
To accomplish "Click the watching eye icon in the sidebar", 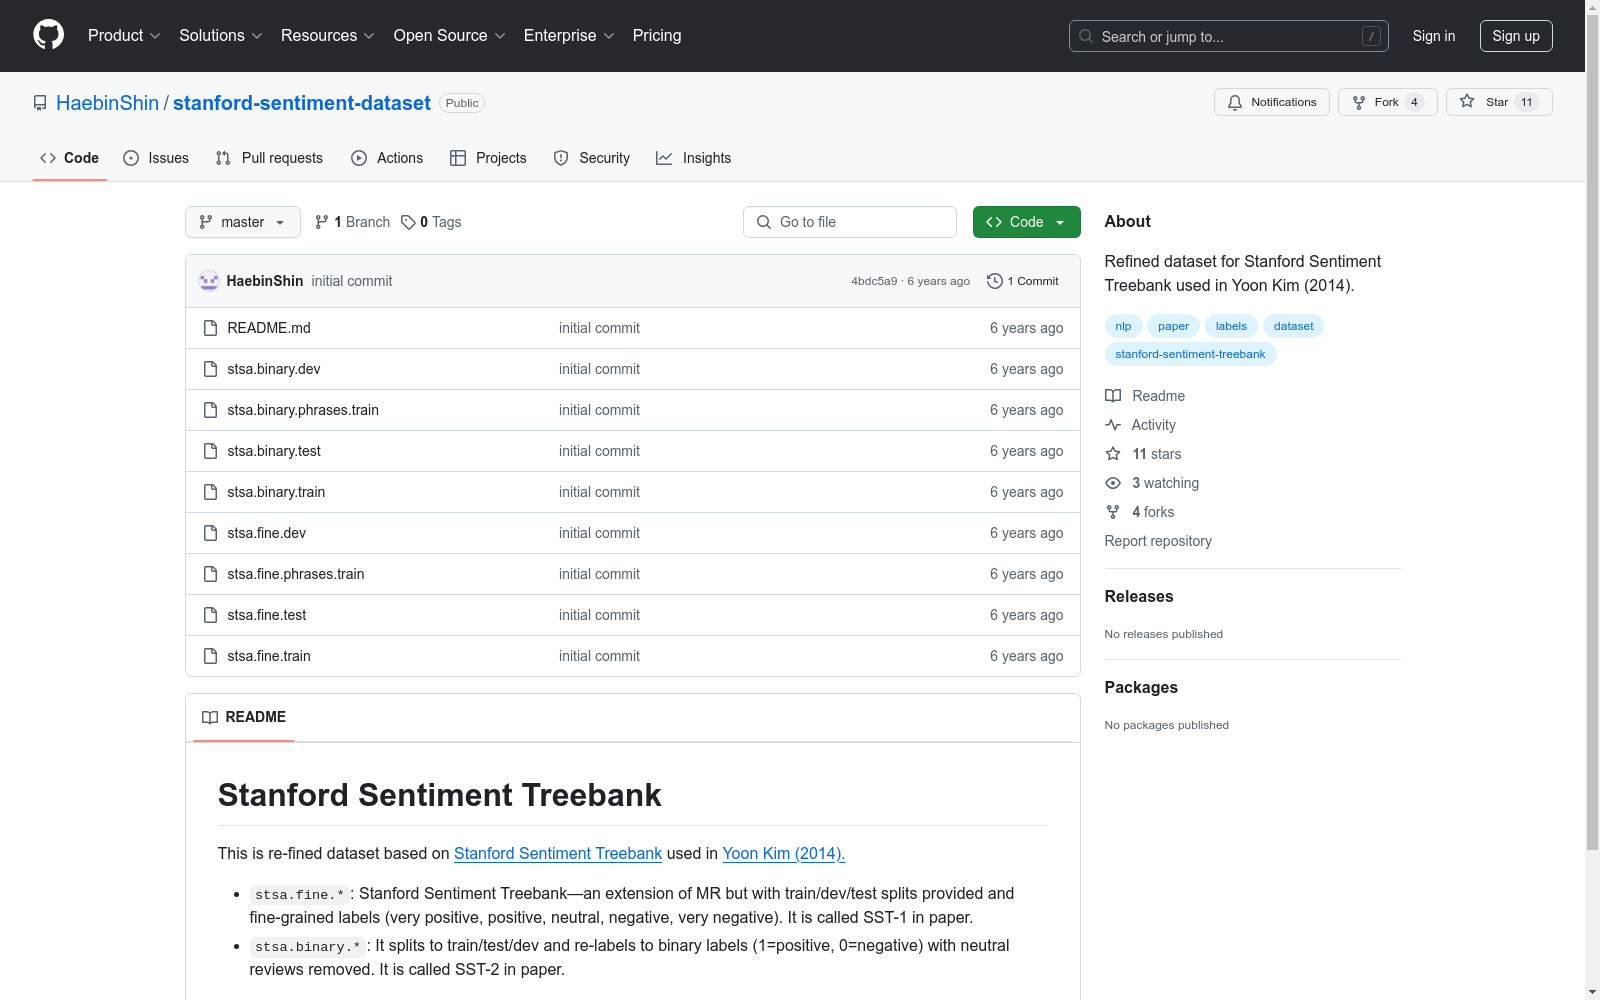I will (1112, 483).
